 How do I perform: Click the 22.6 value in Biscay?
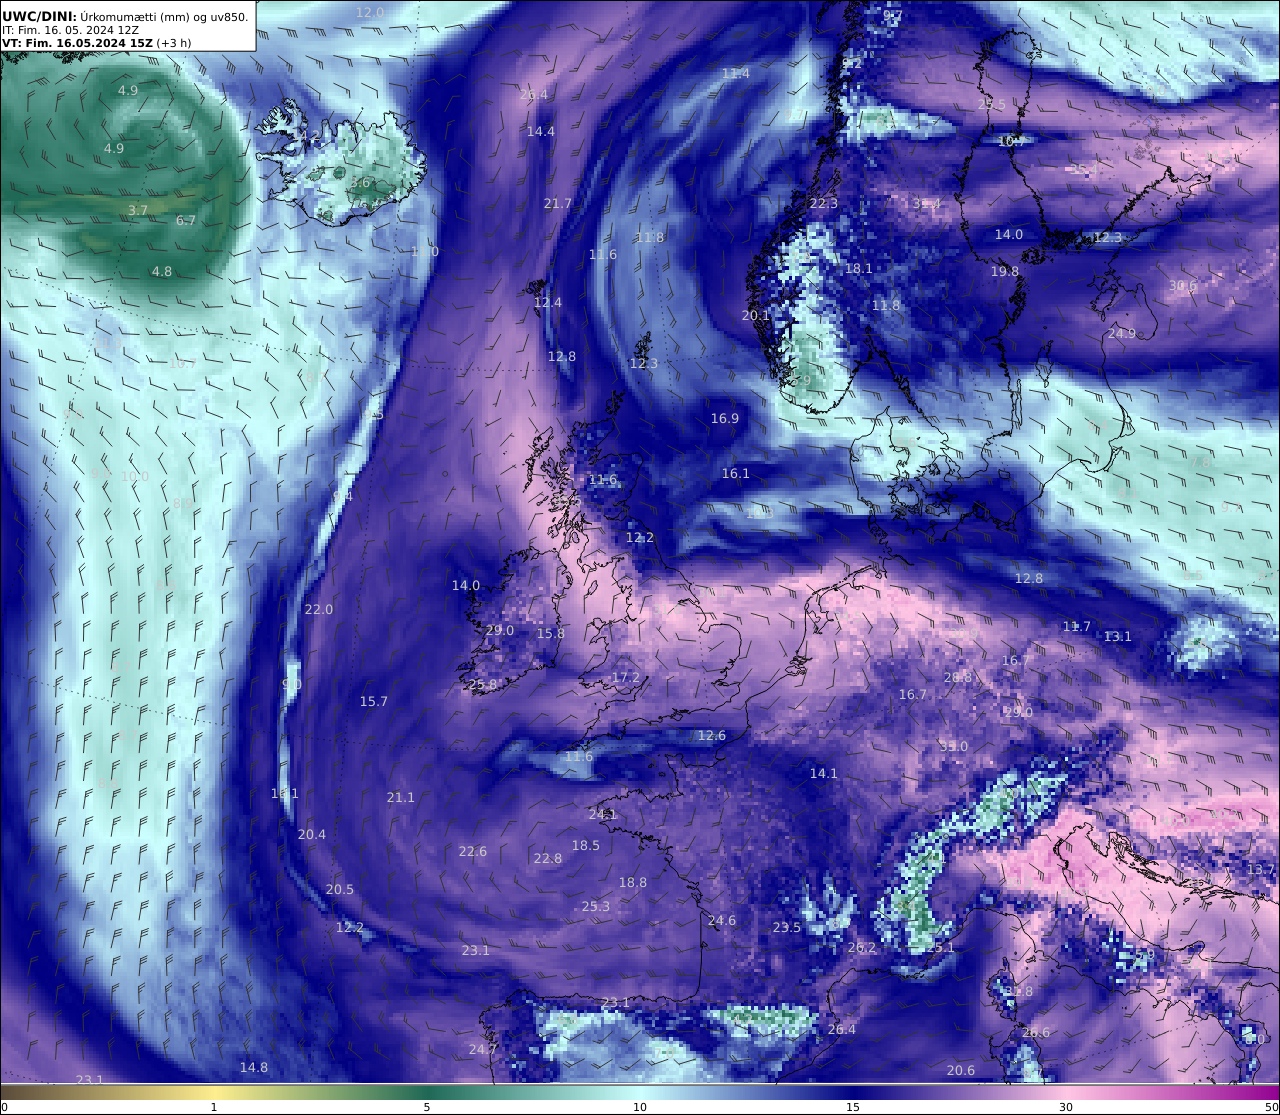pos(472,851)
